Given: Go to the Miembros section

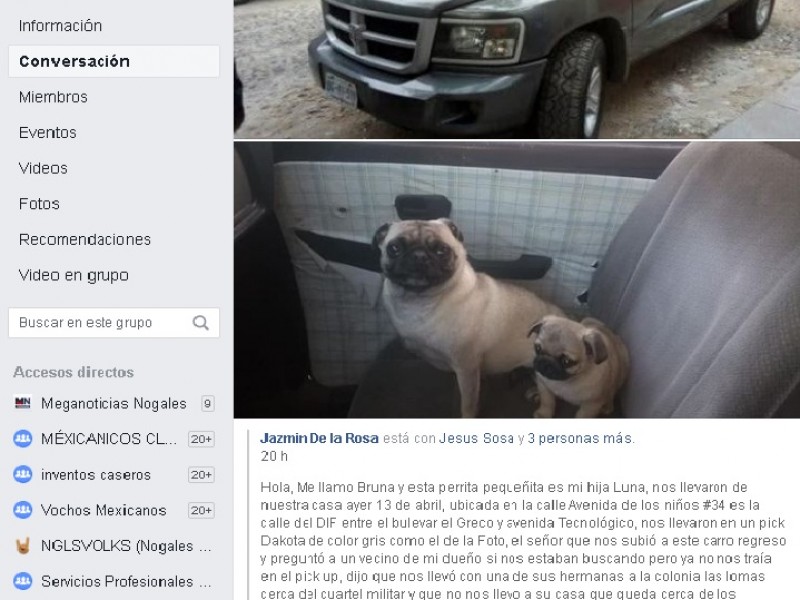Looking at the screenshot, I should [53, 97].
